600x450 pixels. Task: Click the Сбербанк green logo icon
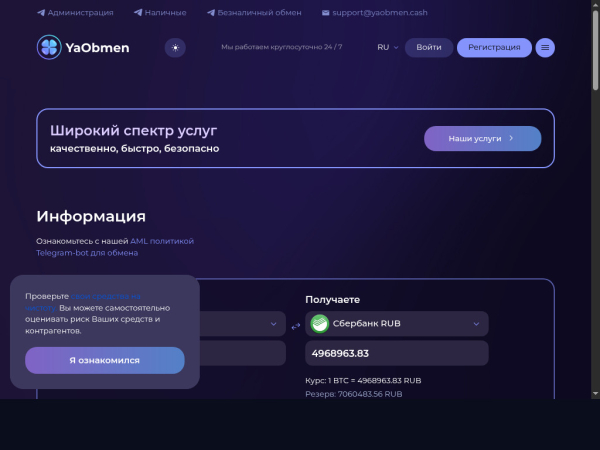[x=320, y=324]
